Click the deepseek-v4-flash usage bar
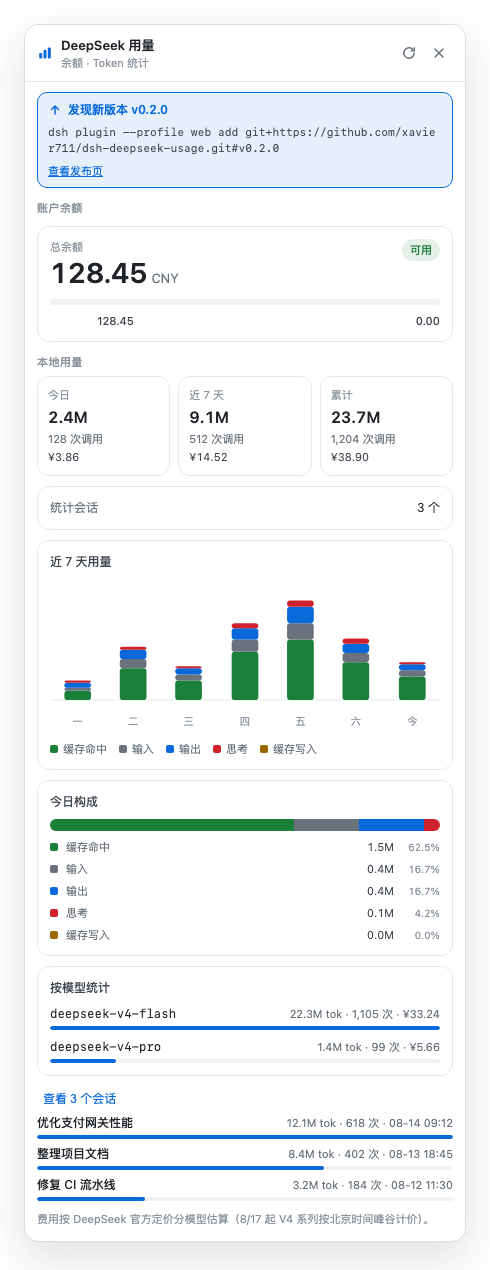Screen dimensions: 490x1270 tap(245, 1028)
